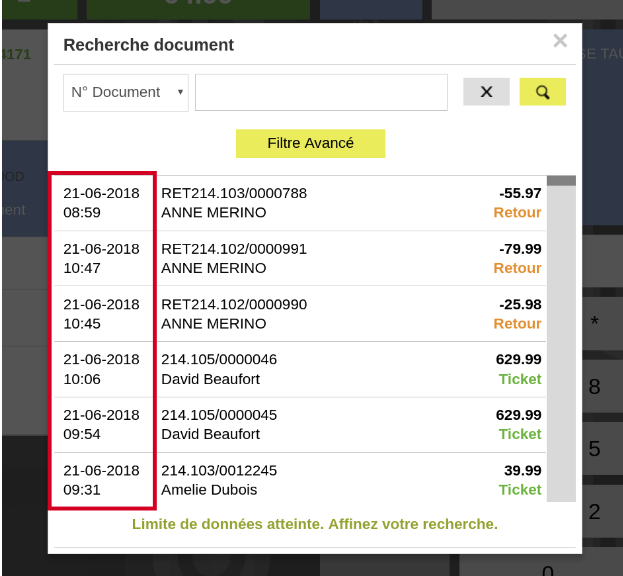Click the document search text field
Screen dimensions: 623x576
tap(321, 92)
